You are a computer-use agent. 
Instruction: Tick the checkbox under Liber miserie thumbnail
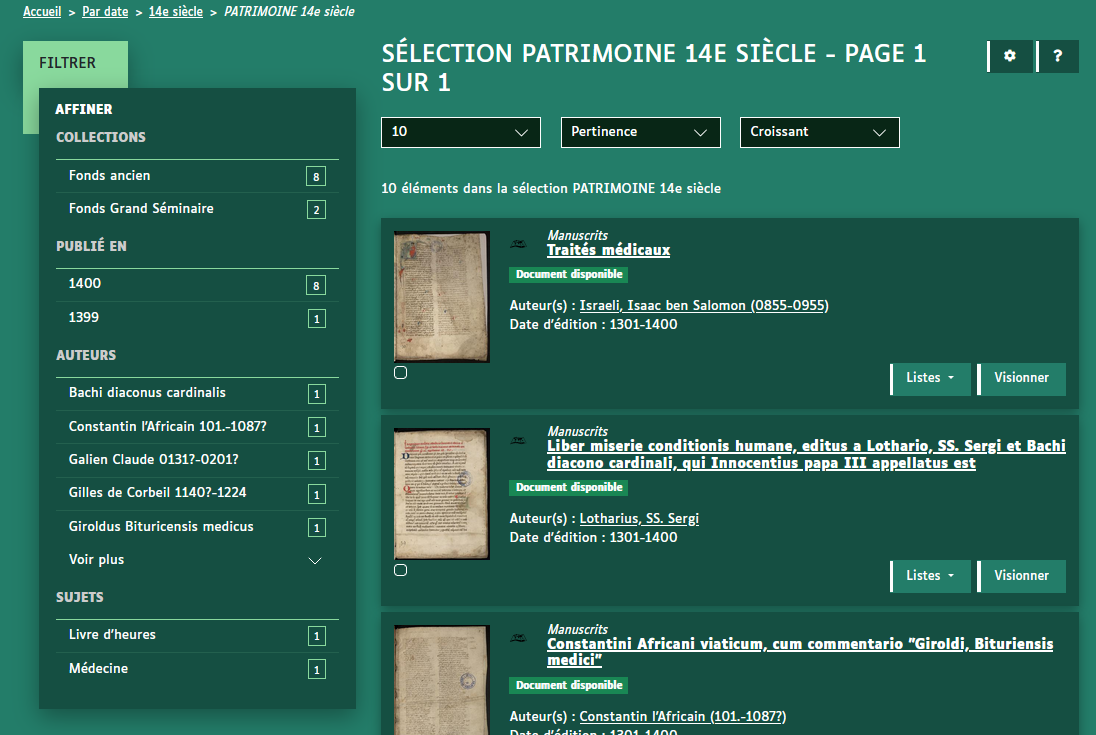click(401, 570)
